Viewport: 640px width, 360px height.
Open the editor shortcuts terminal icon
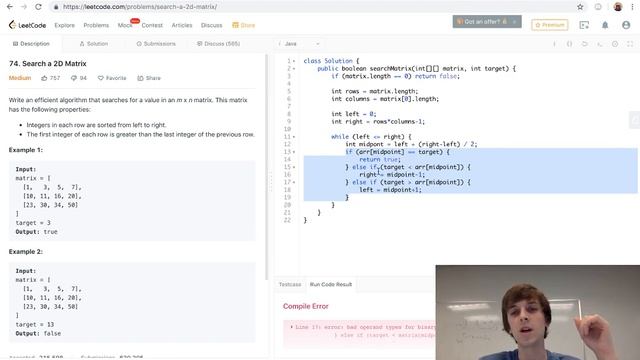(x=600, y=44)
